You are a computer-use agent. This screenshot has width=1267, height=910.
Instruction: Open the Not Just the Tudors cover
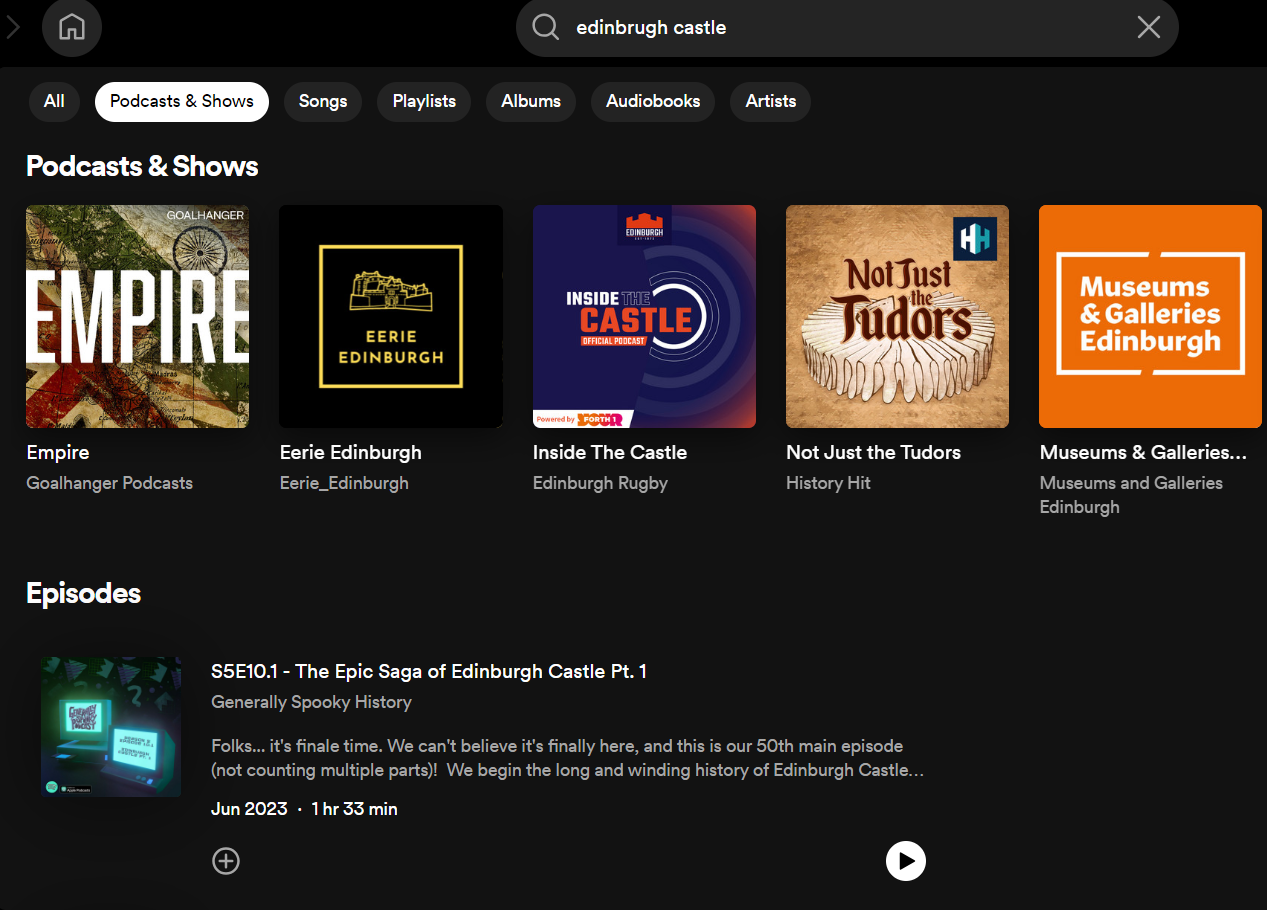[x=897, y=316]
